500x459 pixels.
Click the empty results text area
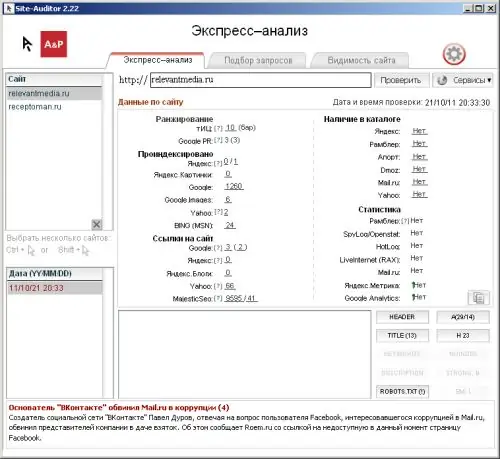(245, 354)
